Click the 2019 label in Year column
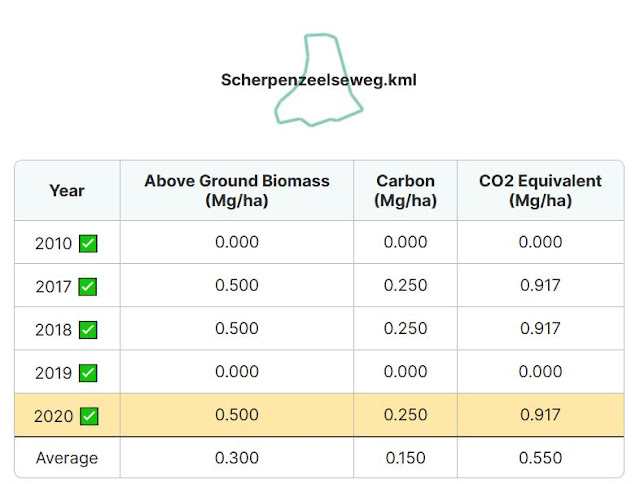 click(53, 373)
